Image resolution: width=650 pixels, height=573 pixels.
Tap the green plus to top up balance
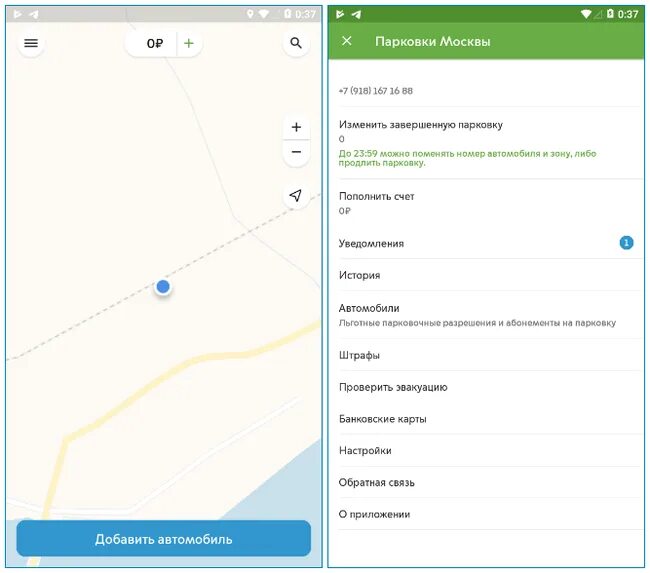pos(189,43)
